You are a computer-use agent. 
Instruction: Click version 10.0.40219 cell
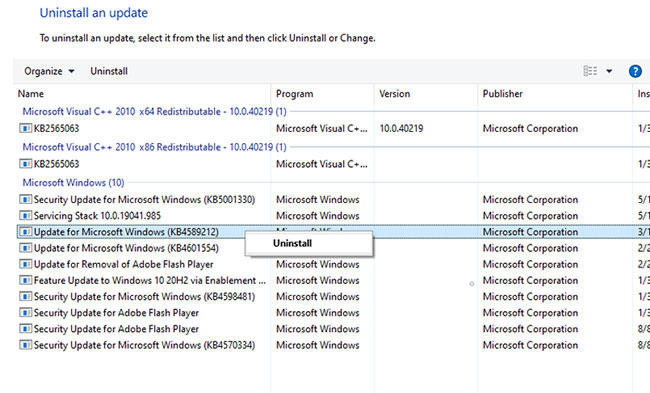coord(401,129)
